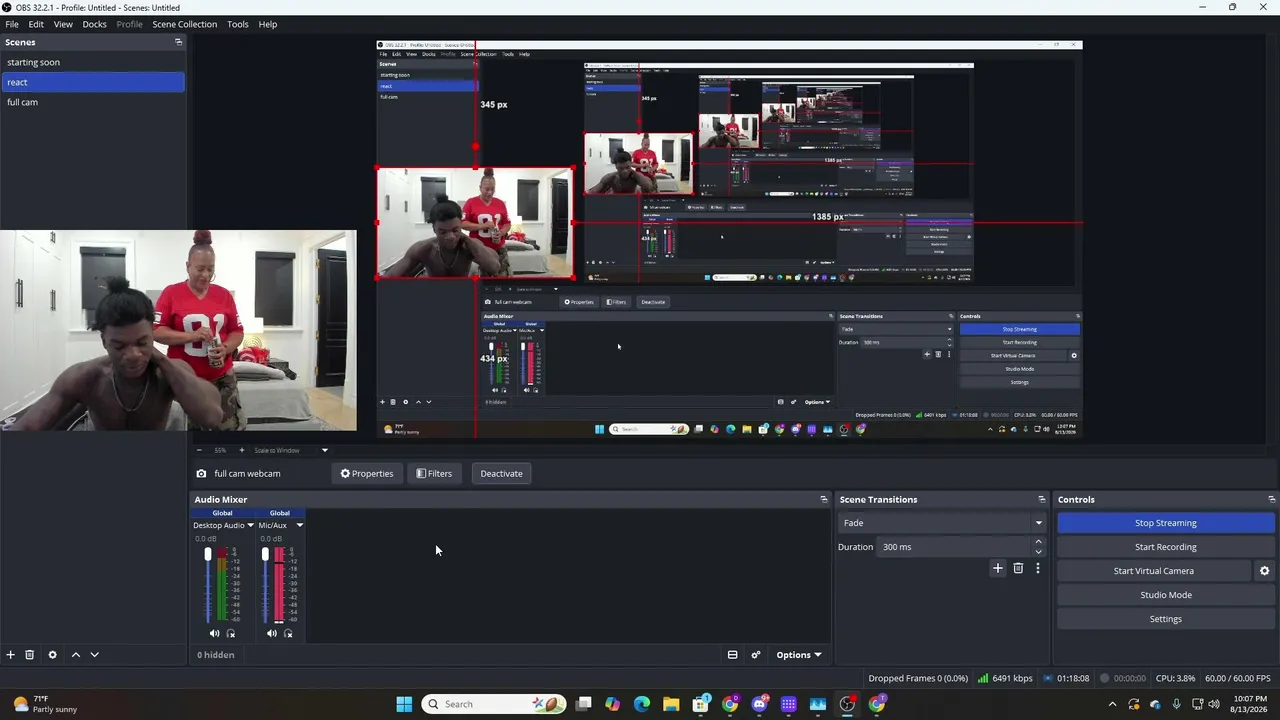1280x720 pixels.
Task: Select the full cam scene
Action: point(92,102)
